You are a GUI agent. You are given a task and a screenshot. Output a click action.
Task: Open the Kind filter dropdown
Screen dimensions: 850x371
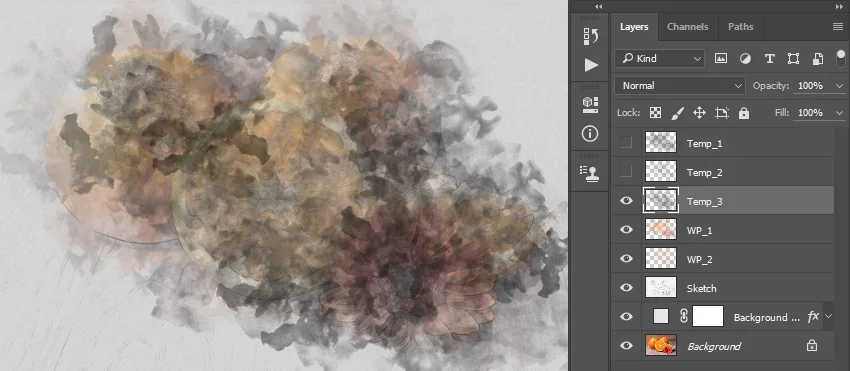(659, 59)
